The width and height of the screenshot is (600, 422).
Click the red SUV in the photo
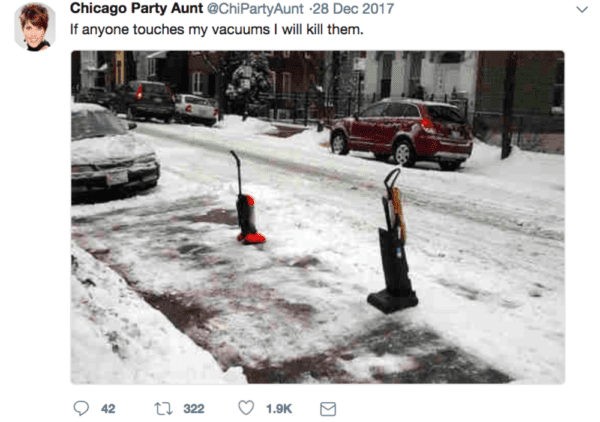pos(401,133)
